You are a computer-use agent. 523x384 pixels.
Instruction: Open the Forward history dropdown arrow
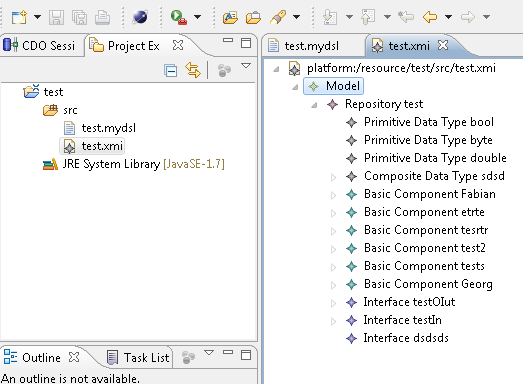(x=486, y=17)
